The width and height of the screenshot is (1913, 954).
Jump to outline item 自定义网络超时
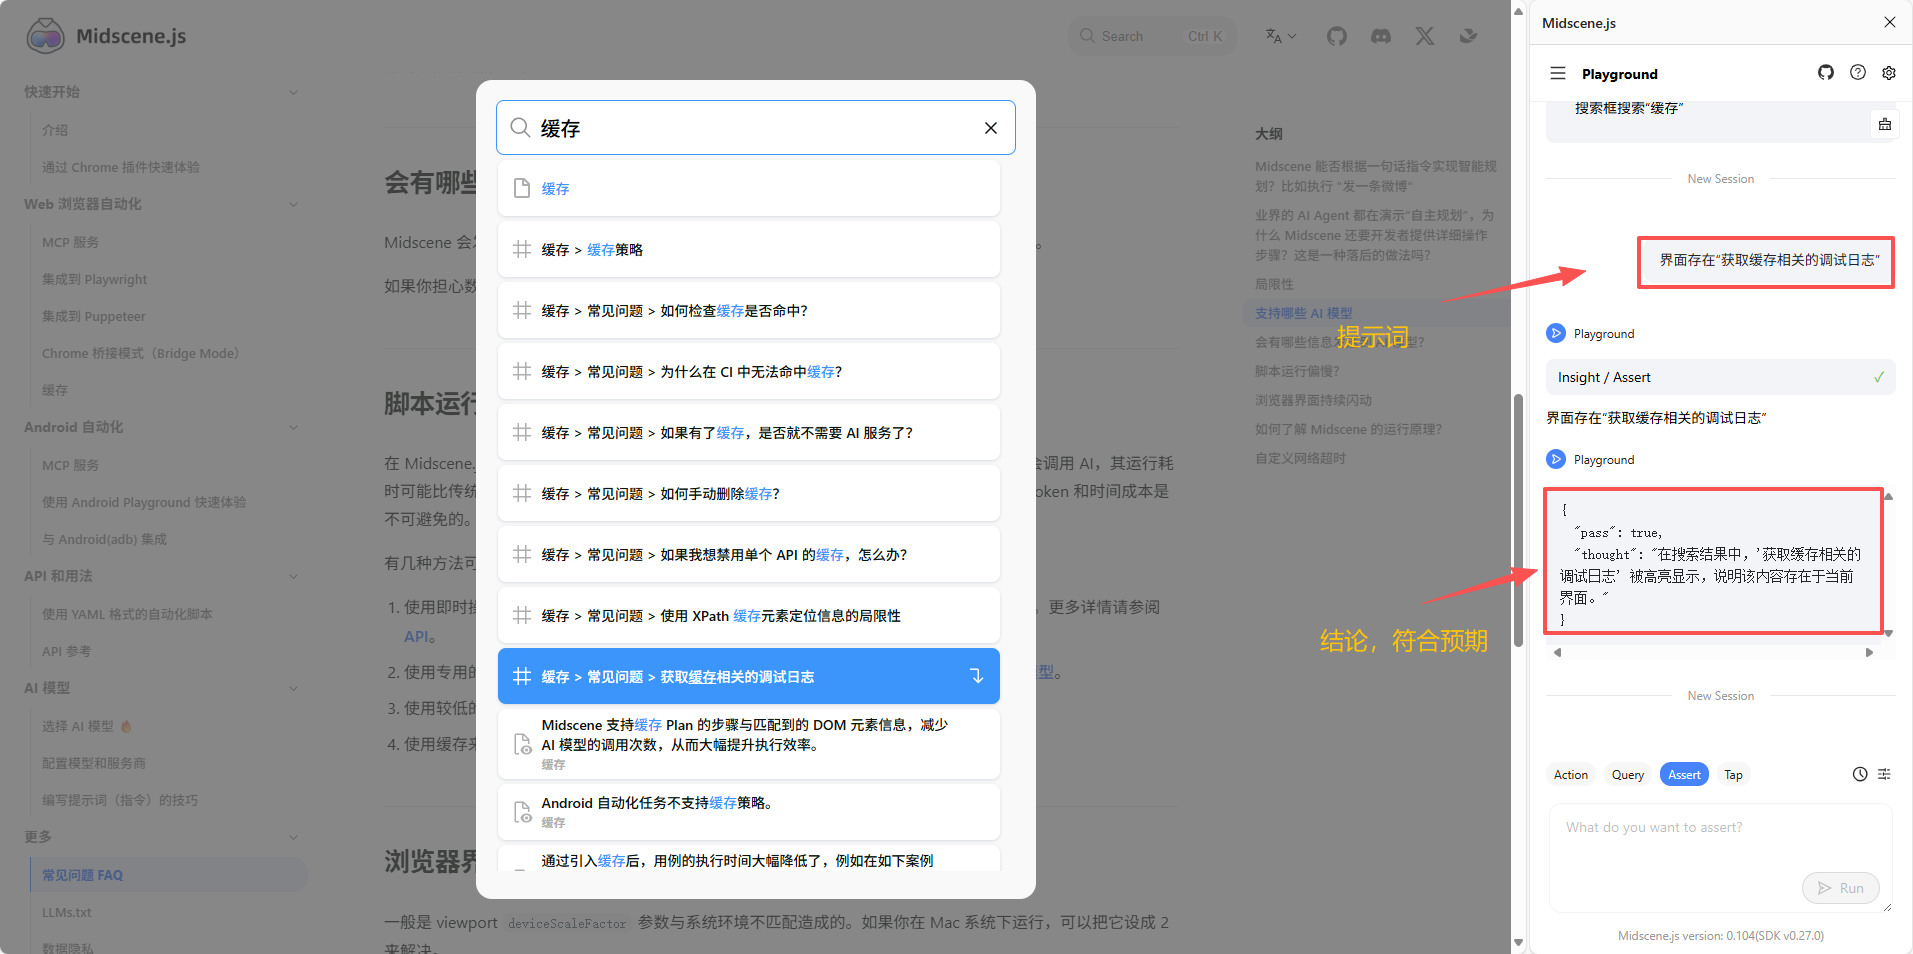(1300, 458)
